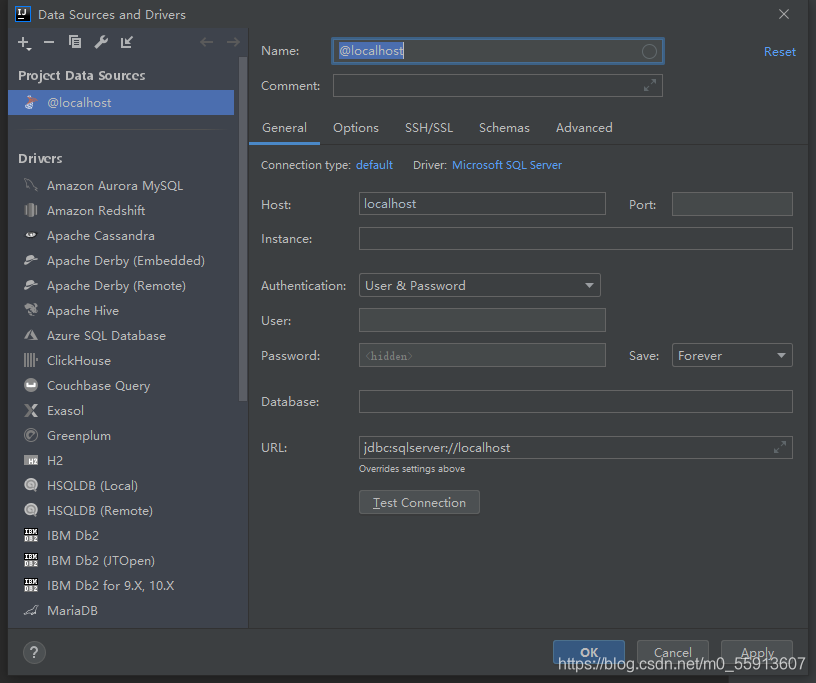This screenshot has width=816, height=683.
Task: Expand the URL field with the arrows icon
Action: pos(780,447)
